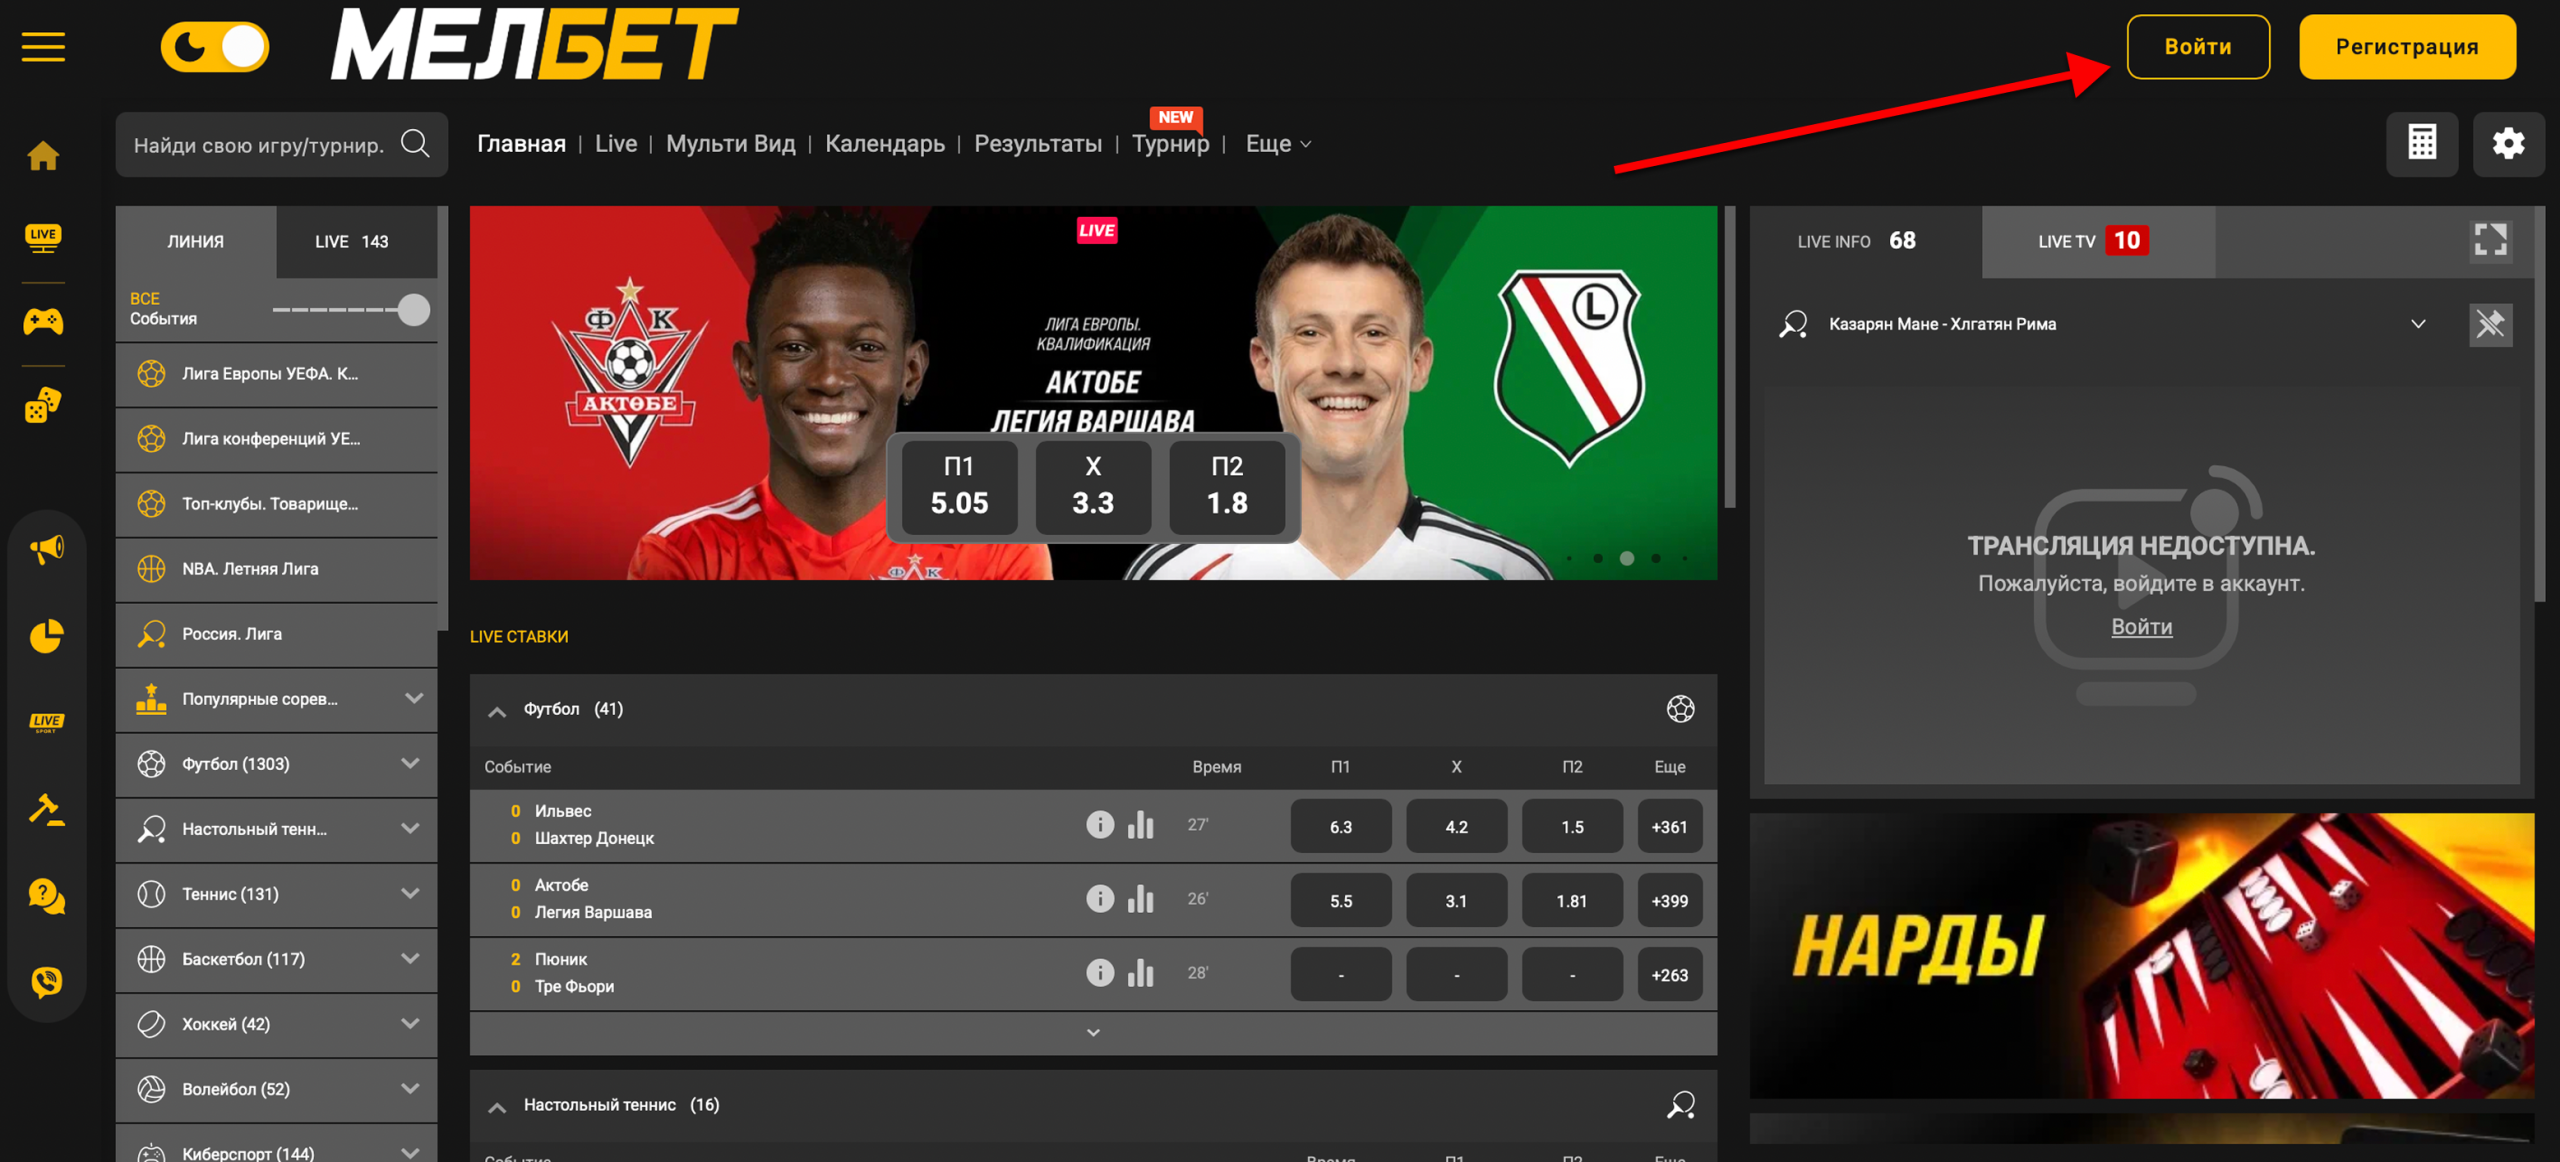
Task: Switch to LIVE TV tab
Action: 2098,241
